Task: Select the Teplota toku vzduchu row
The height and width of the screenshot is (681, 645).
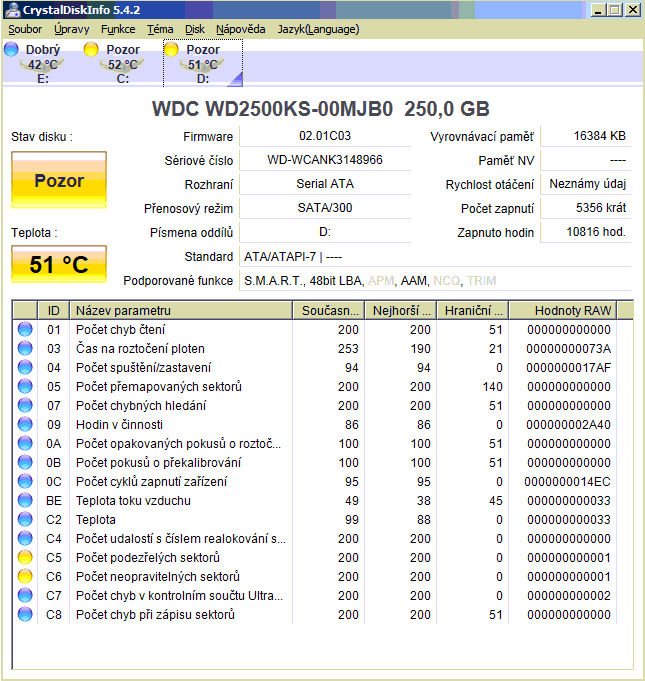Action: tap(315, 500)
